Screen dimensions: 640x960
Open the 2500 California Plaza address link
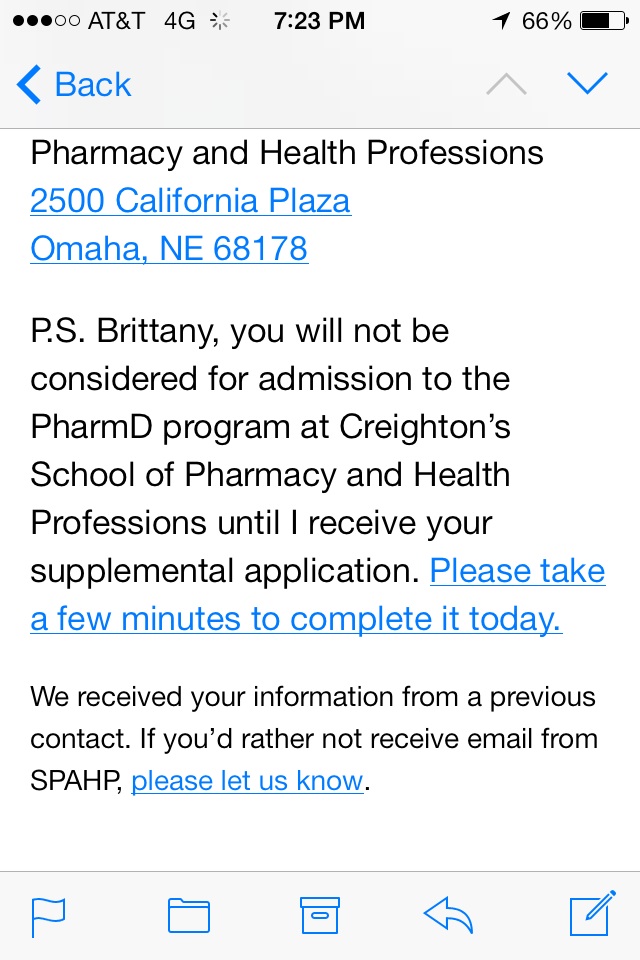tap(190, 201)
